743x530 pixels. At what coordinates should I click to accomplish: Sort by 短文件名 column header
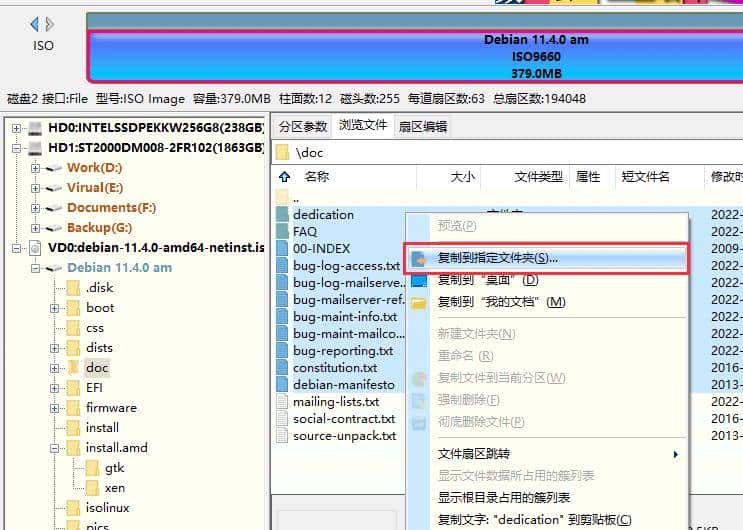coord(645,177)
